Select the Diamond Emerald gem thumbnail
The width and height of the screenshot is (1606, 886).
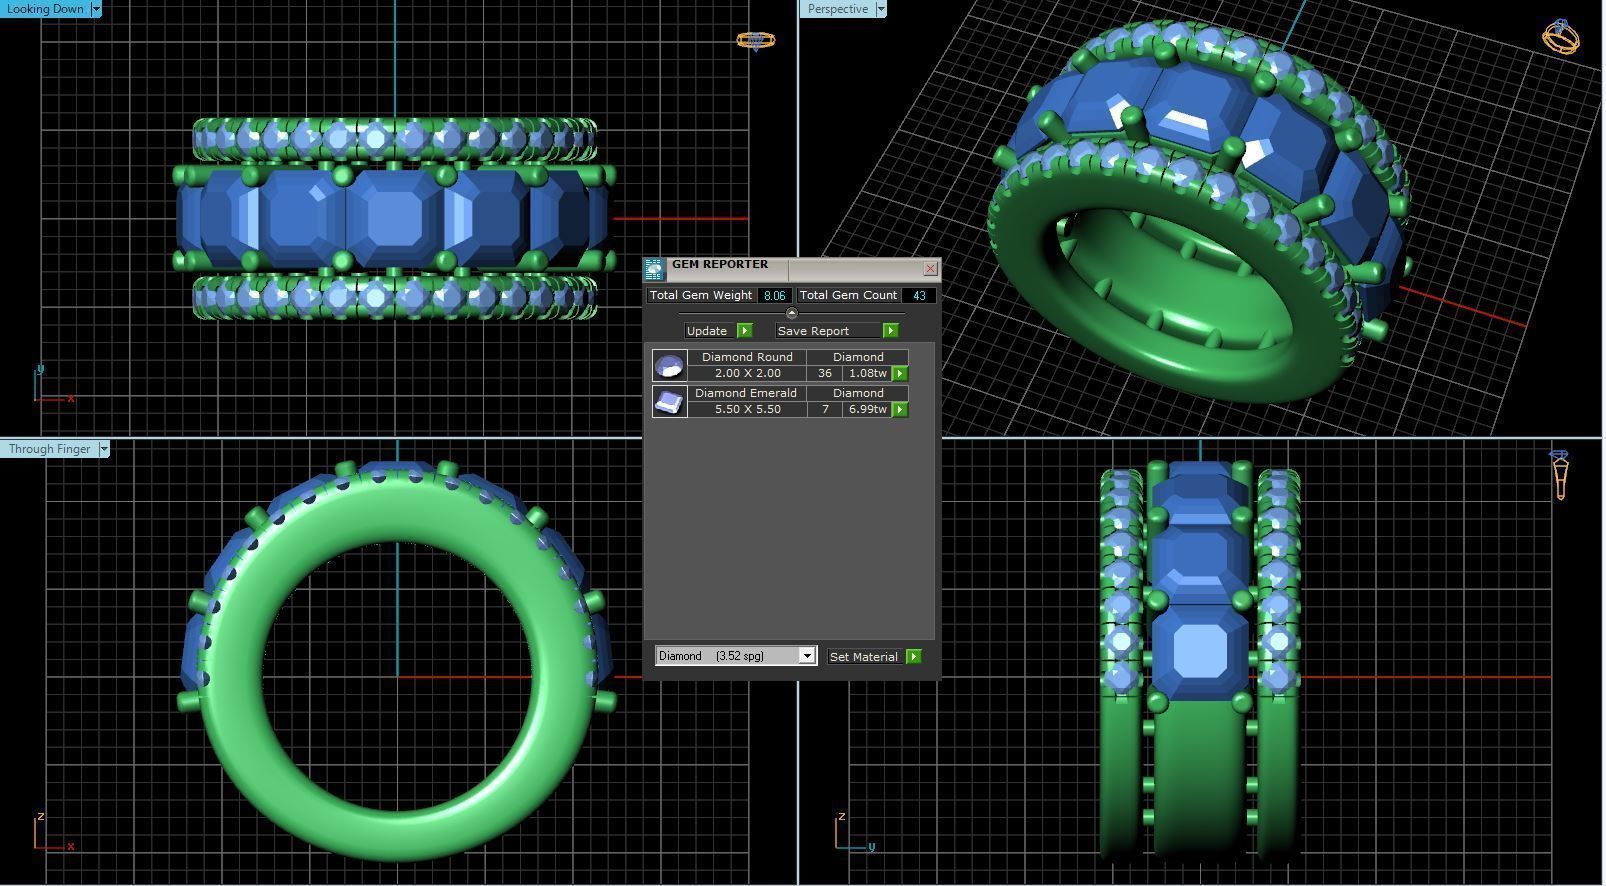(x=669, y=401)
